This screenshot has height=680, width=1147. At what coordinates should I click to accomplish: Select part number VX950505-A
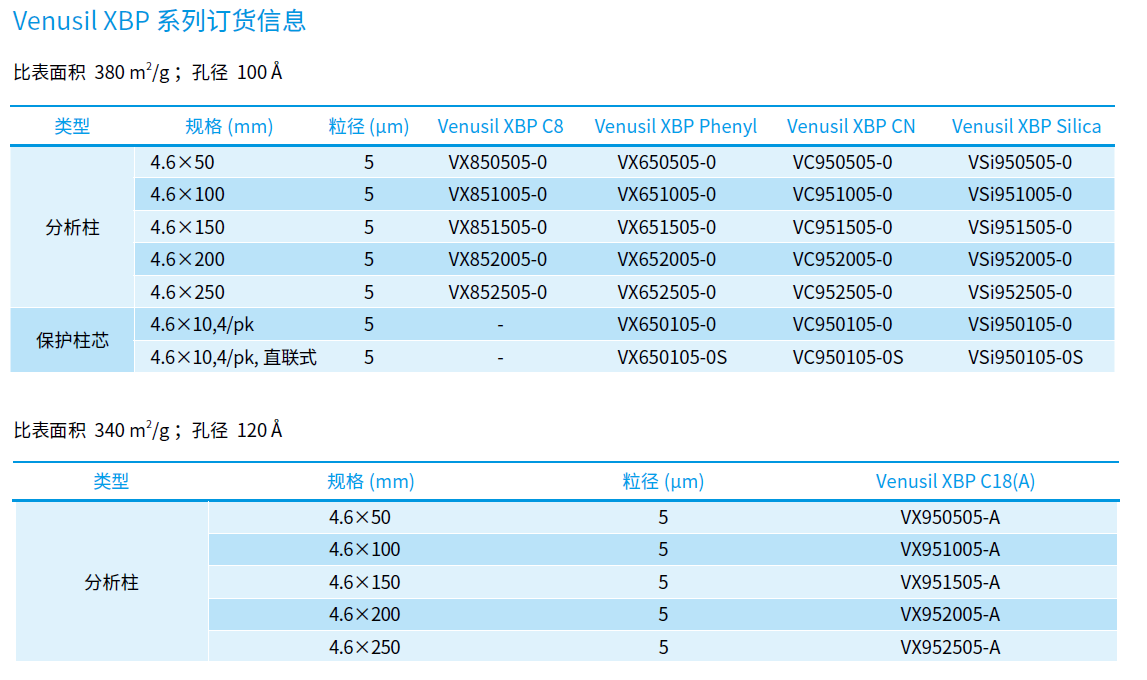point(950,518)
